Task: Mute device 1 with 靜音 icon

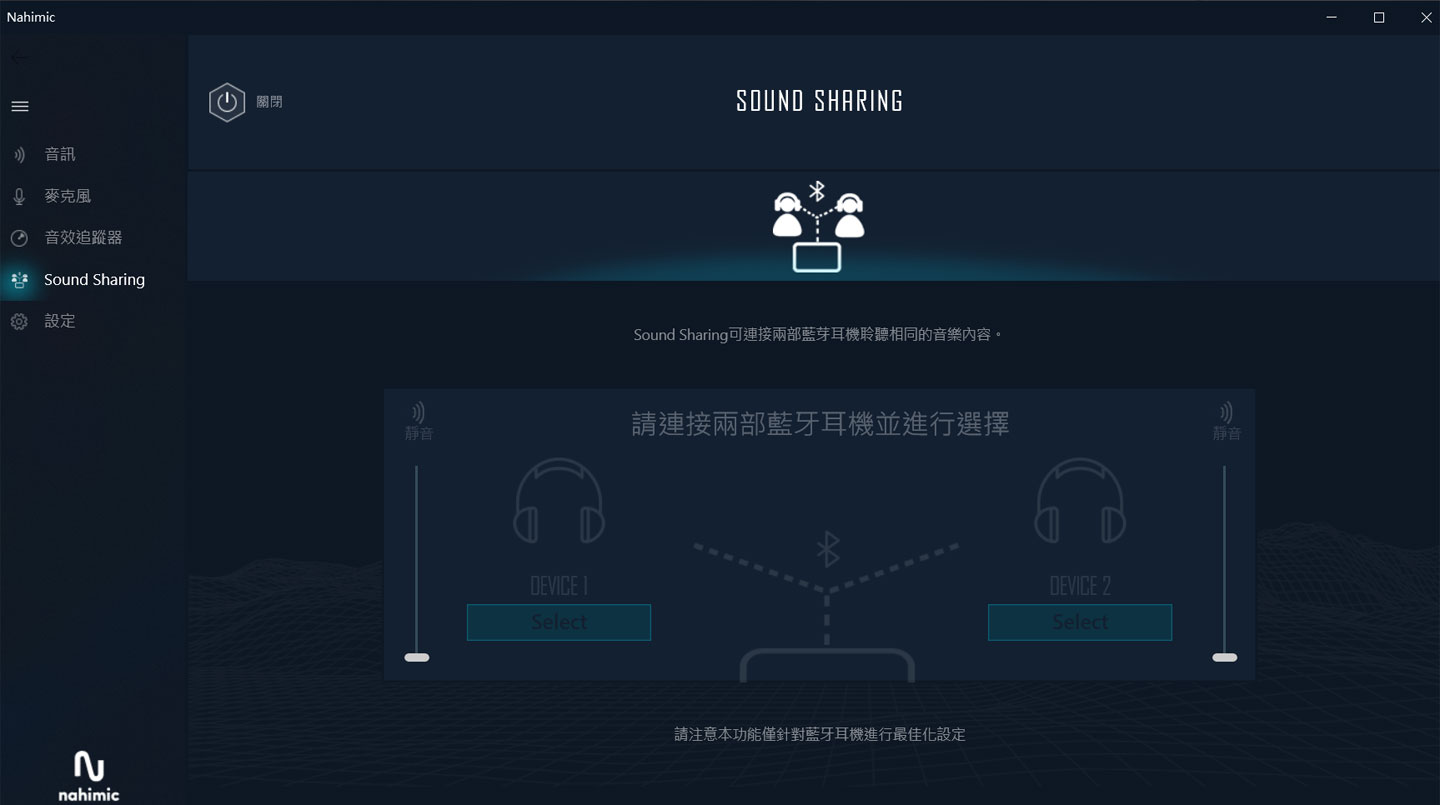Action: [419, 421]
